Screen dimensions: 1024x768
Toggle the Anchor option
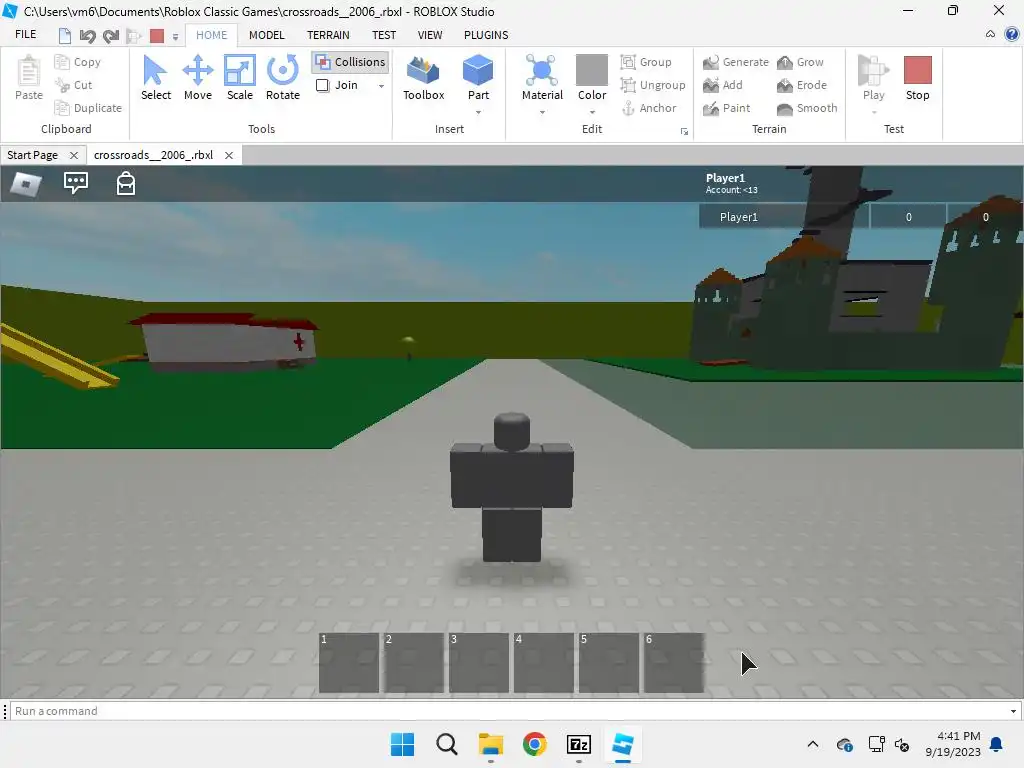(x=648, y=108)
